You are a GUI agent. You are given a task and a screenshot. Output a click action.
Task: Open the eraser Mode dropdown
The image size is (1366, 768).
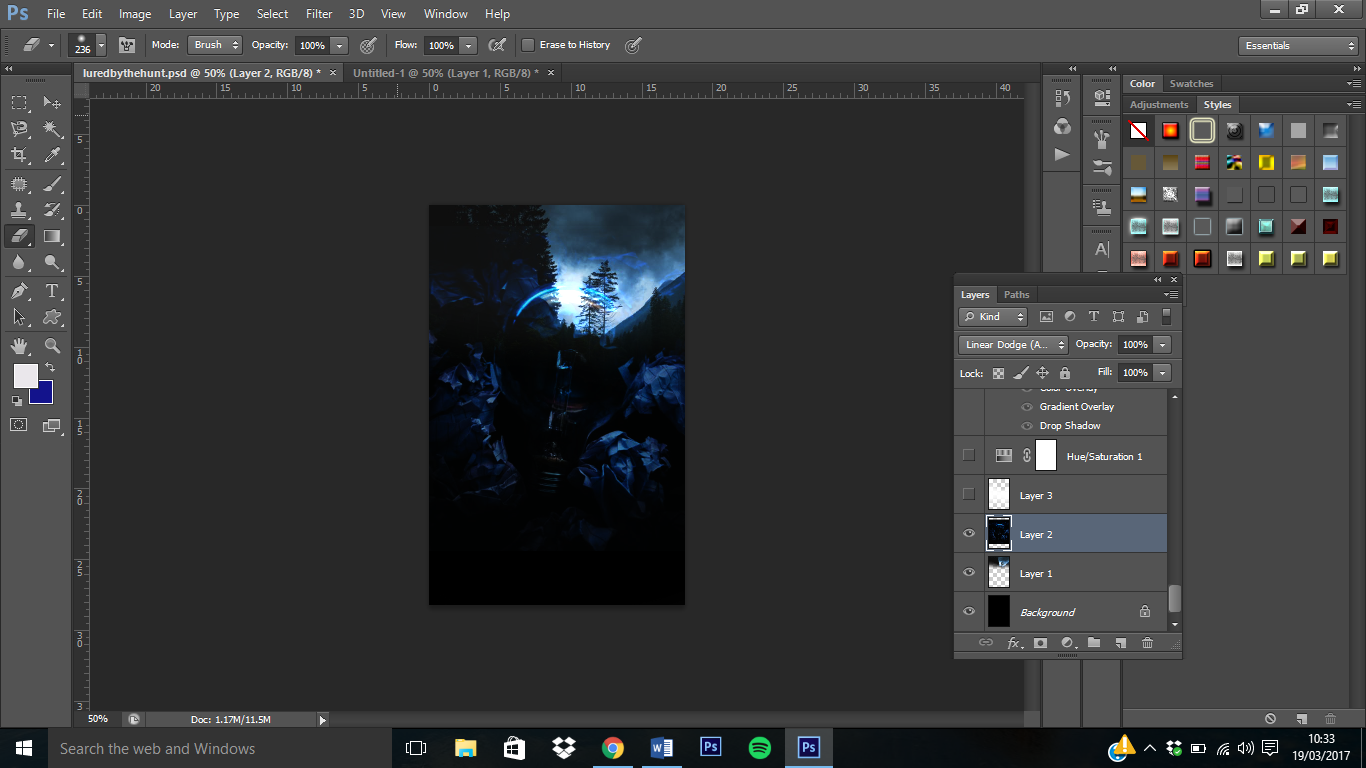215,45
